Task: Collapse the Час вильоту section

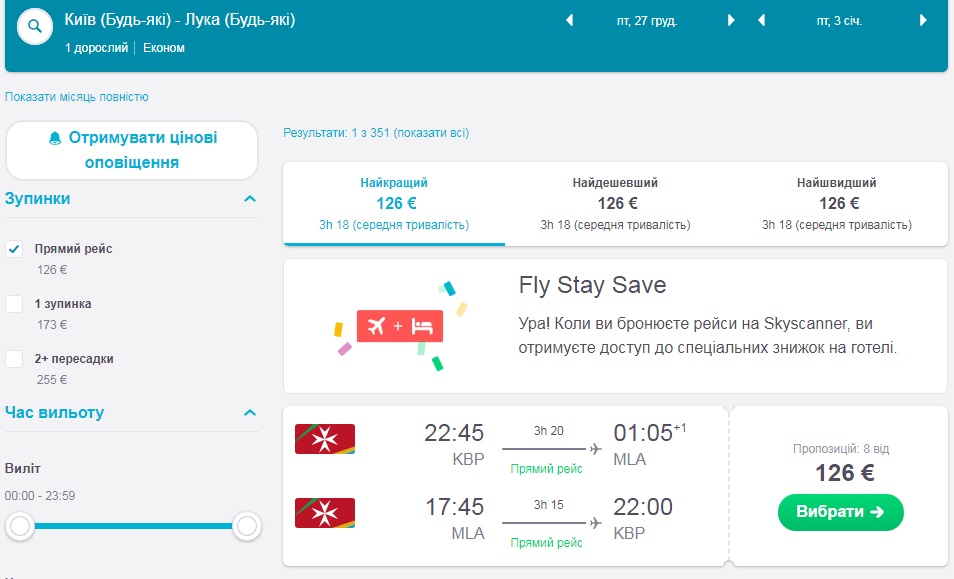Action: click(x=250, y=413)
